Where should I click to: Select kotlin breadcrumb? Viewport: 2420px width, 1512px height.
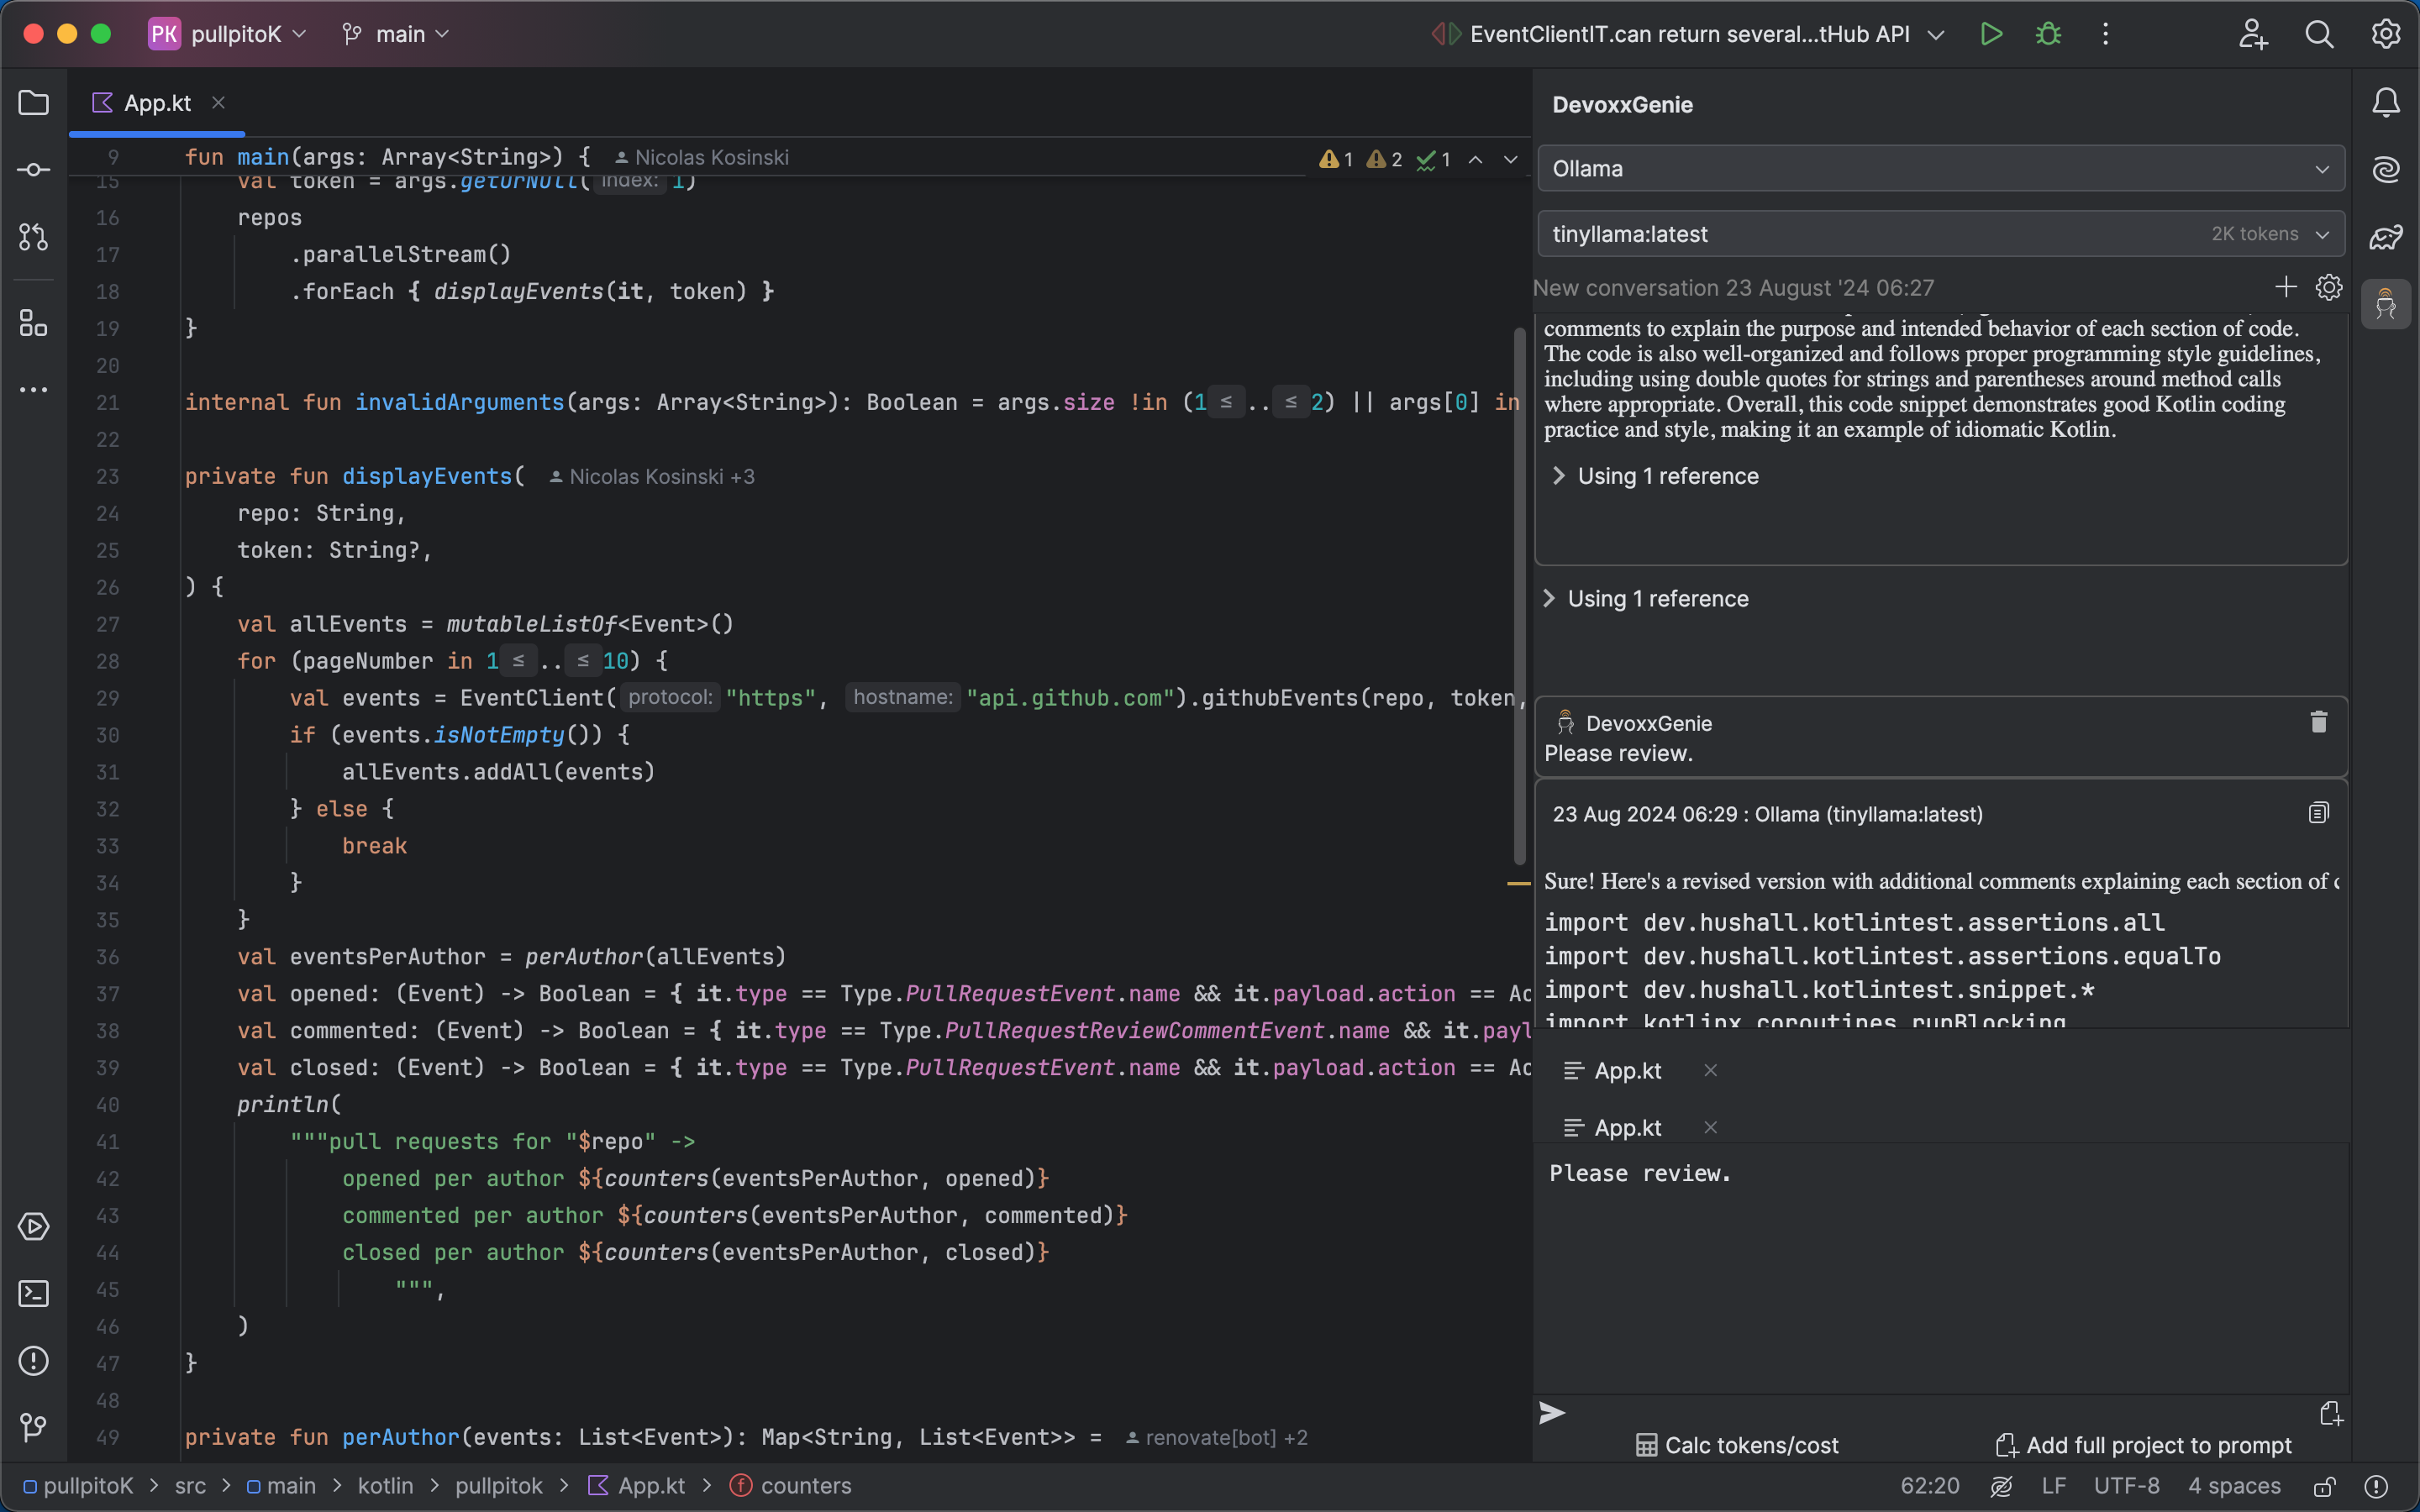pyautogui.click(x=385, y=1486)
